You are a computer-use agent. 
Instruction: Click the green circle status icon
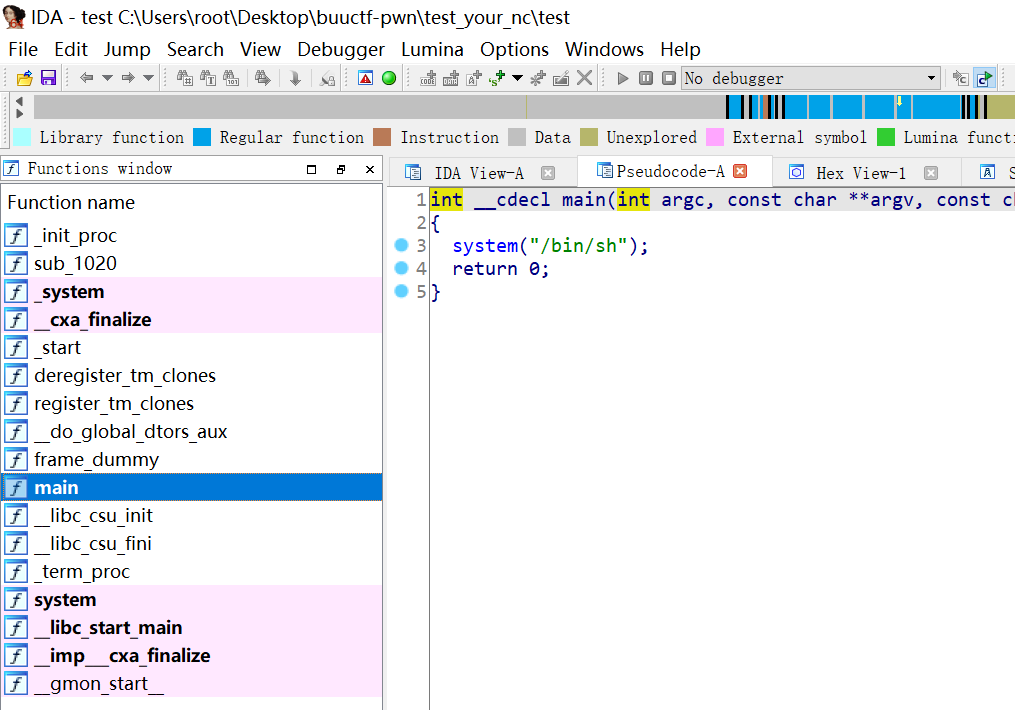coord(389,78)
